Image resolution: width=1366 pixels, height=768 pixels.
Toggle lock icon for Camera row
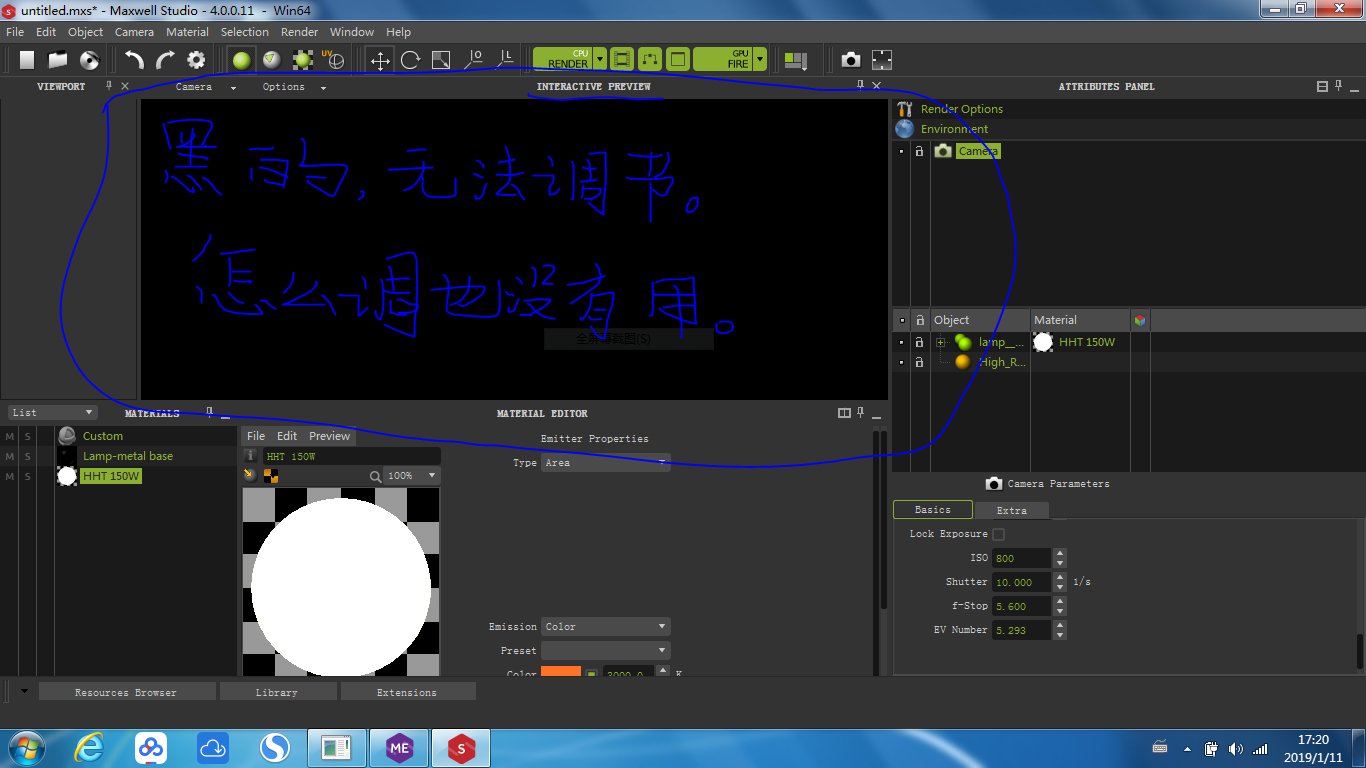919,151
